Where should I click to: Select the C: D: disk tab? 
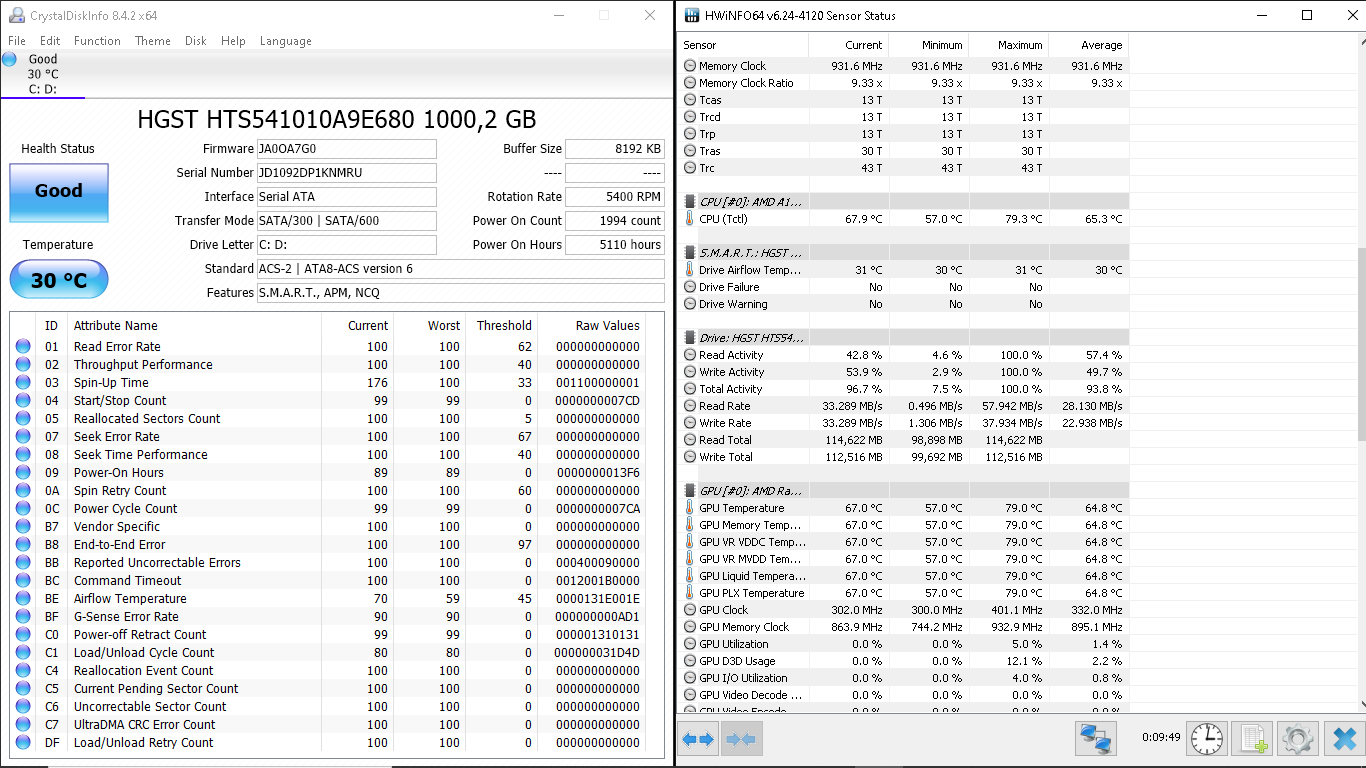(x=42, y=74)
